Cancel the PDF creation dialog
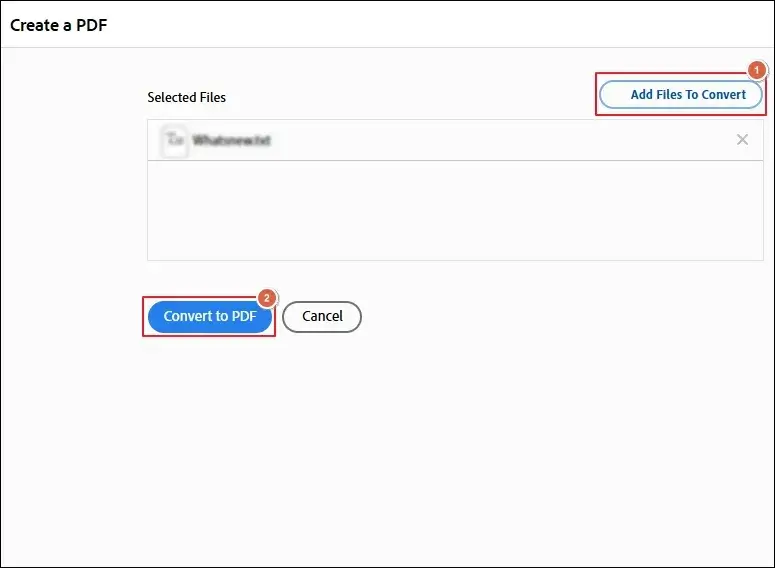 click(x=322, y=316)
